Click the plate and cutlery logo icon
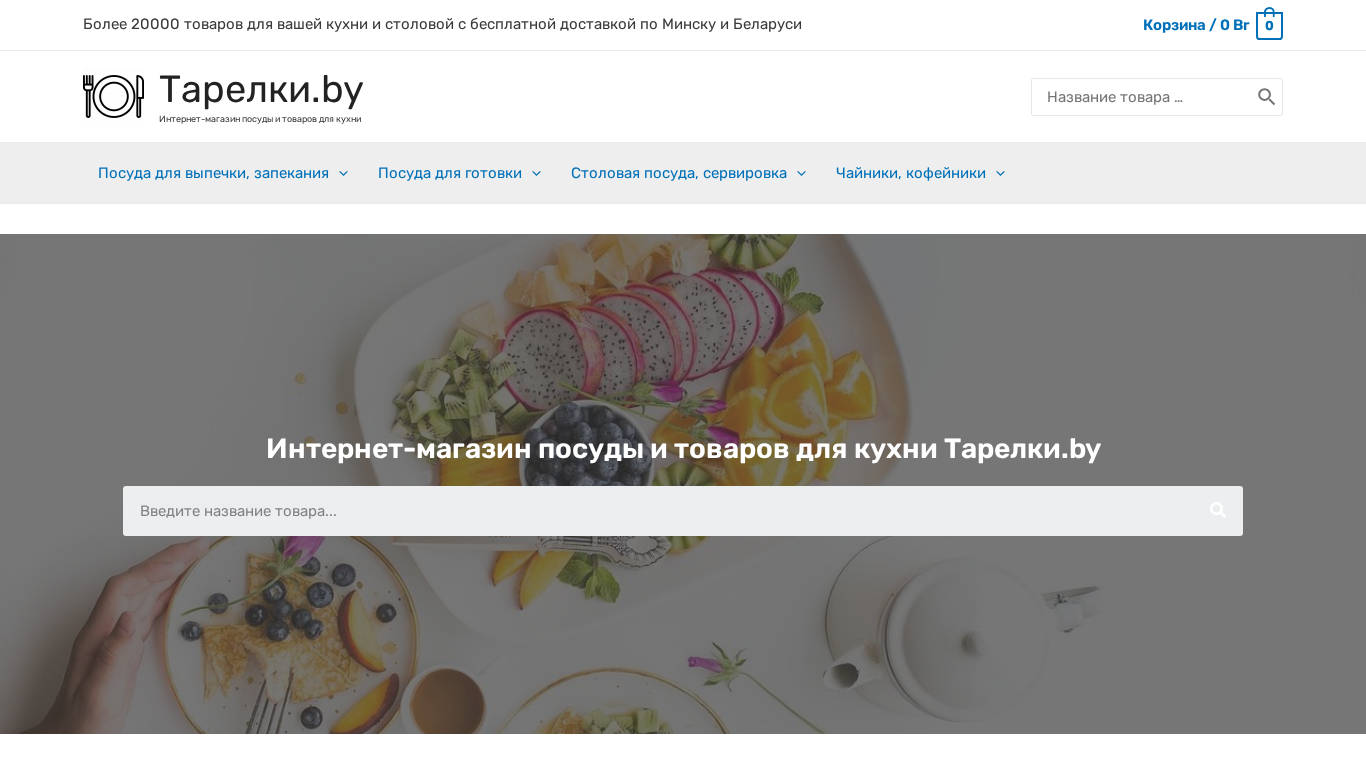This screenshot has height=768, width=1366. [x=113, y=96]
